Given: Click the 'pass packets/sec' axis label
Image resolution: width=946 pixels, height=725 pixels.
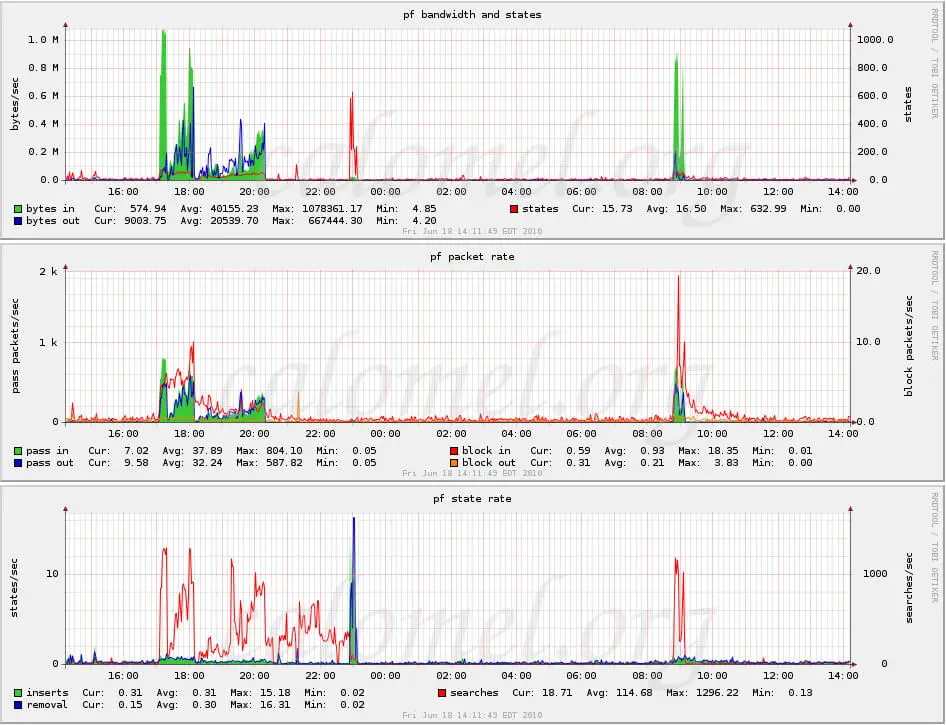Looking at the screenshot, I should click(x=15, y=346).
